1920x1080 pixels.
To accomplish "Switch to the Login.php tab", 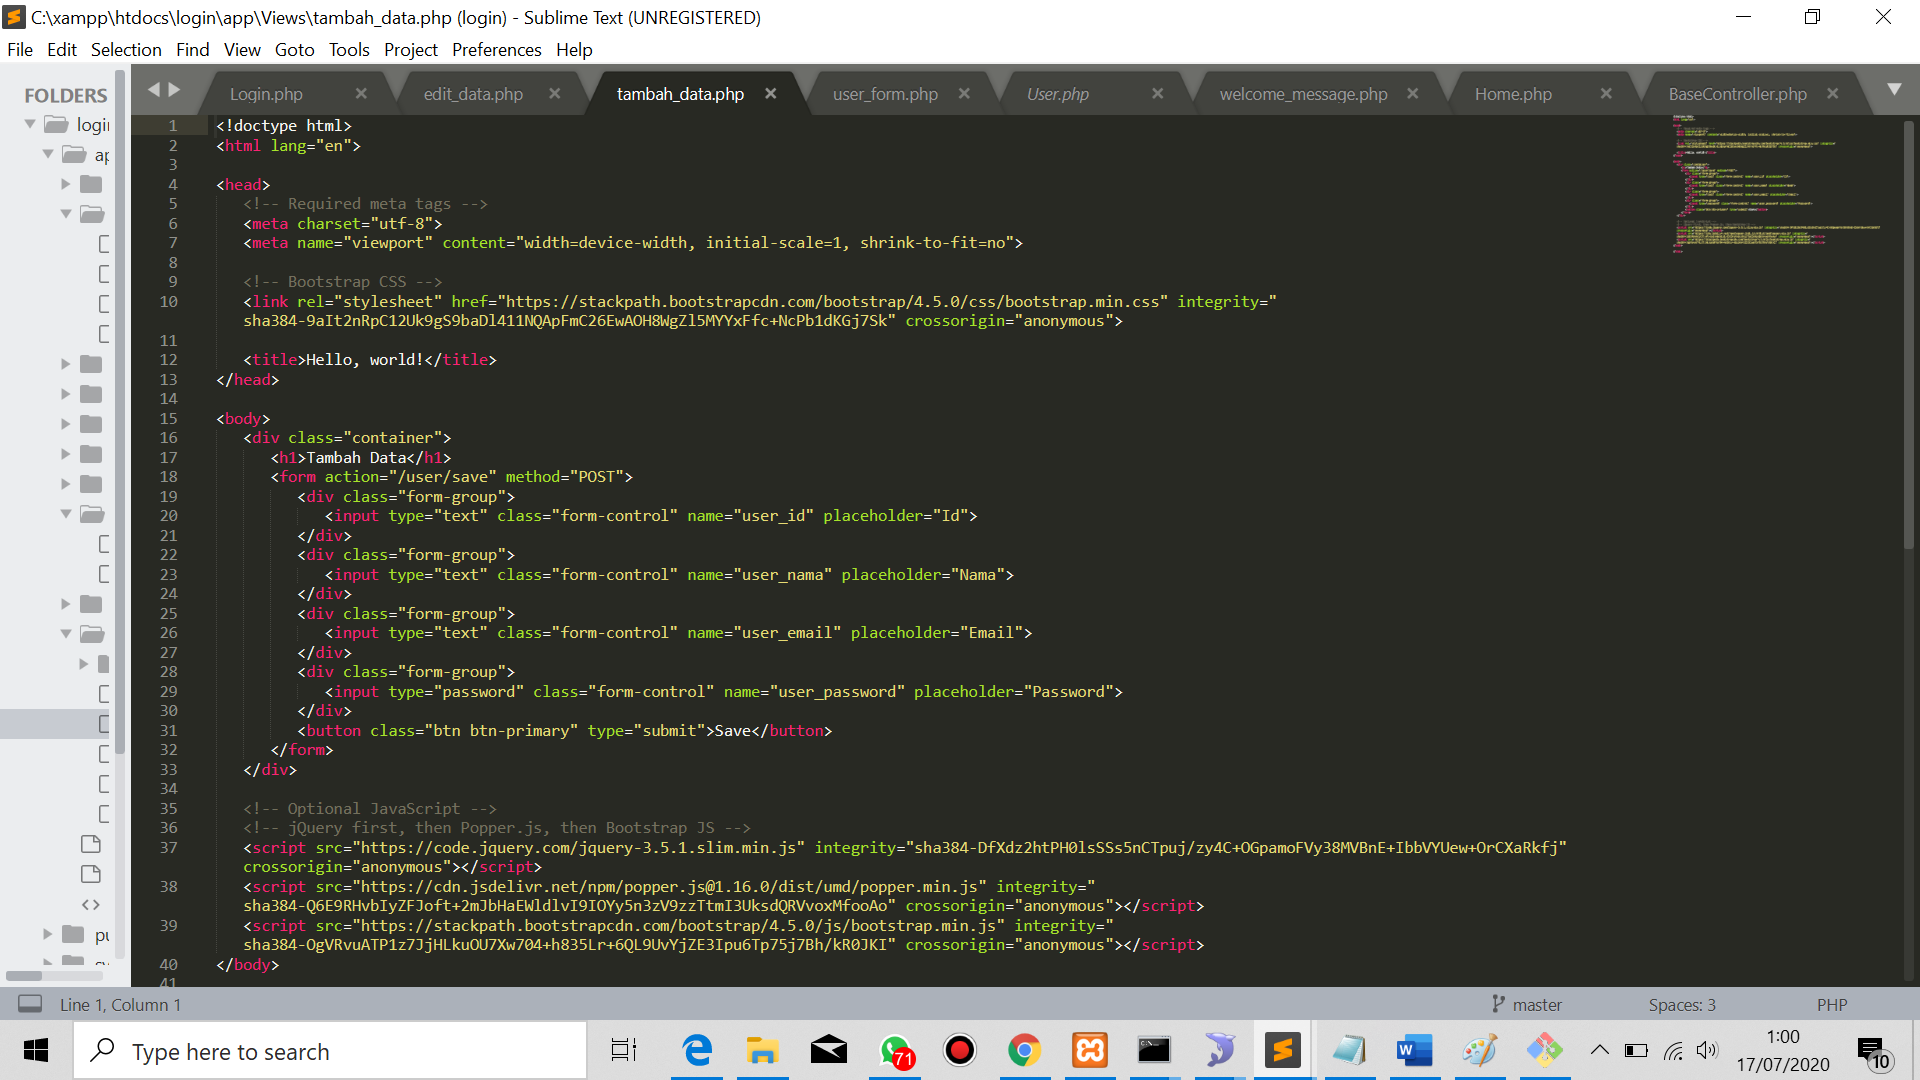I will (266, 94).
